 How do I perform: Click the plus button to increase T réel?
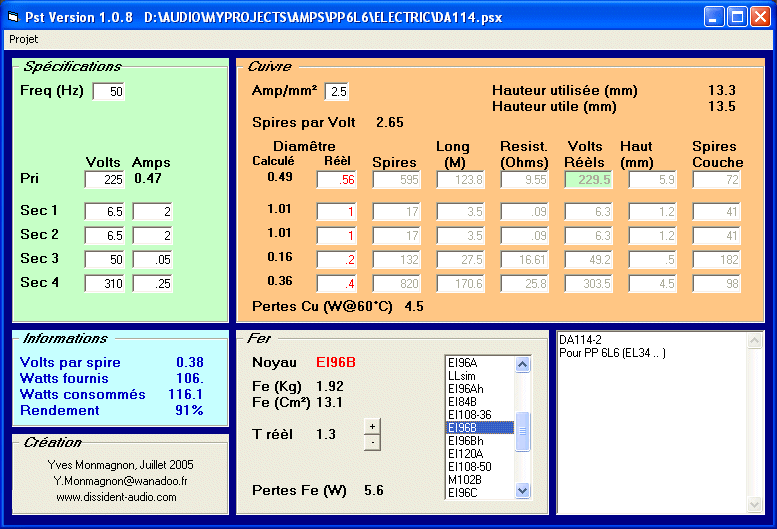point(372,426)
